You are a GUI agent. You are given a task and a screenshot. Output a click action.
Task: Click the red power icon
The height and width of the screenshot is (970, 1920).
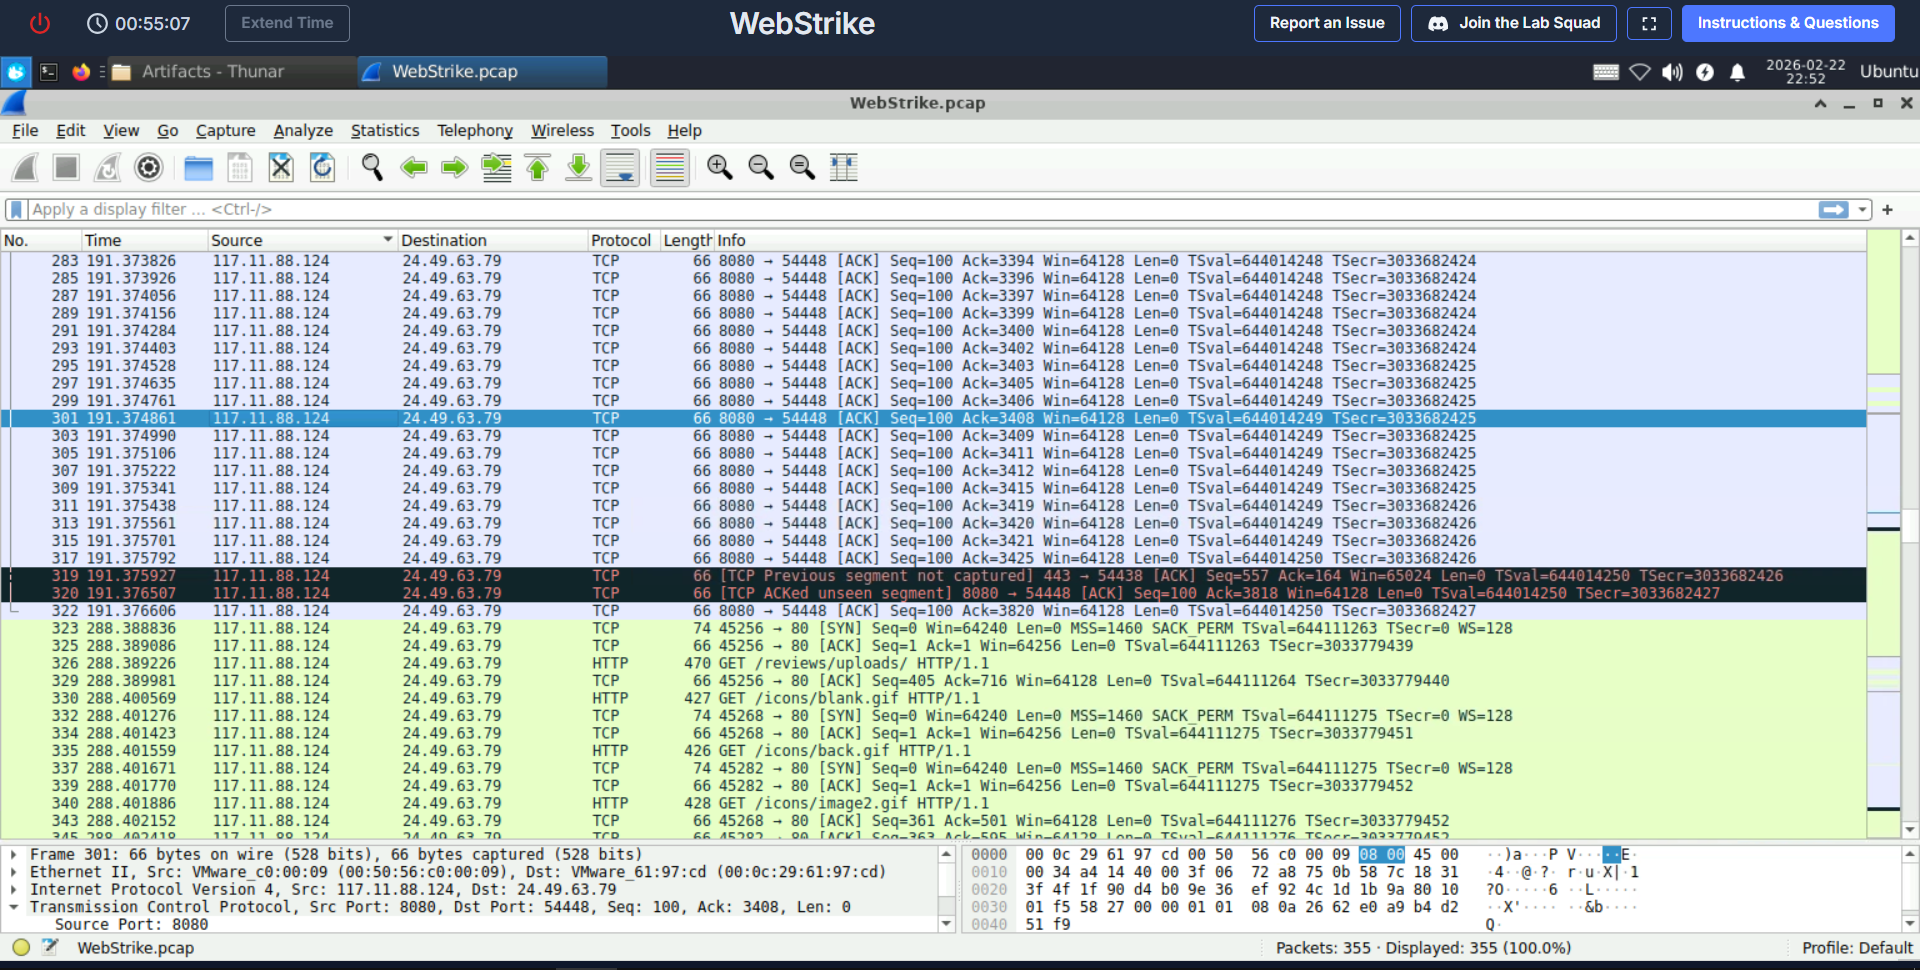click(40, 23)
